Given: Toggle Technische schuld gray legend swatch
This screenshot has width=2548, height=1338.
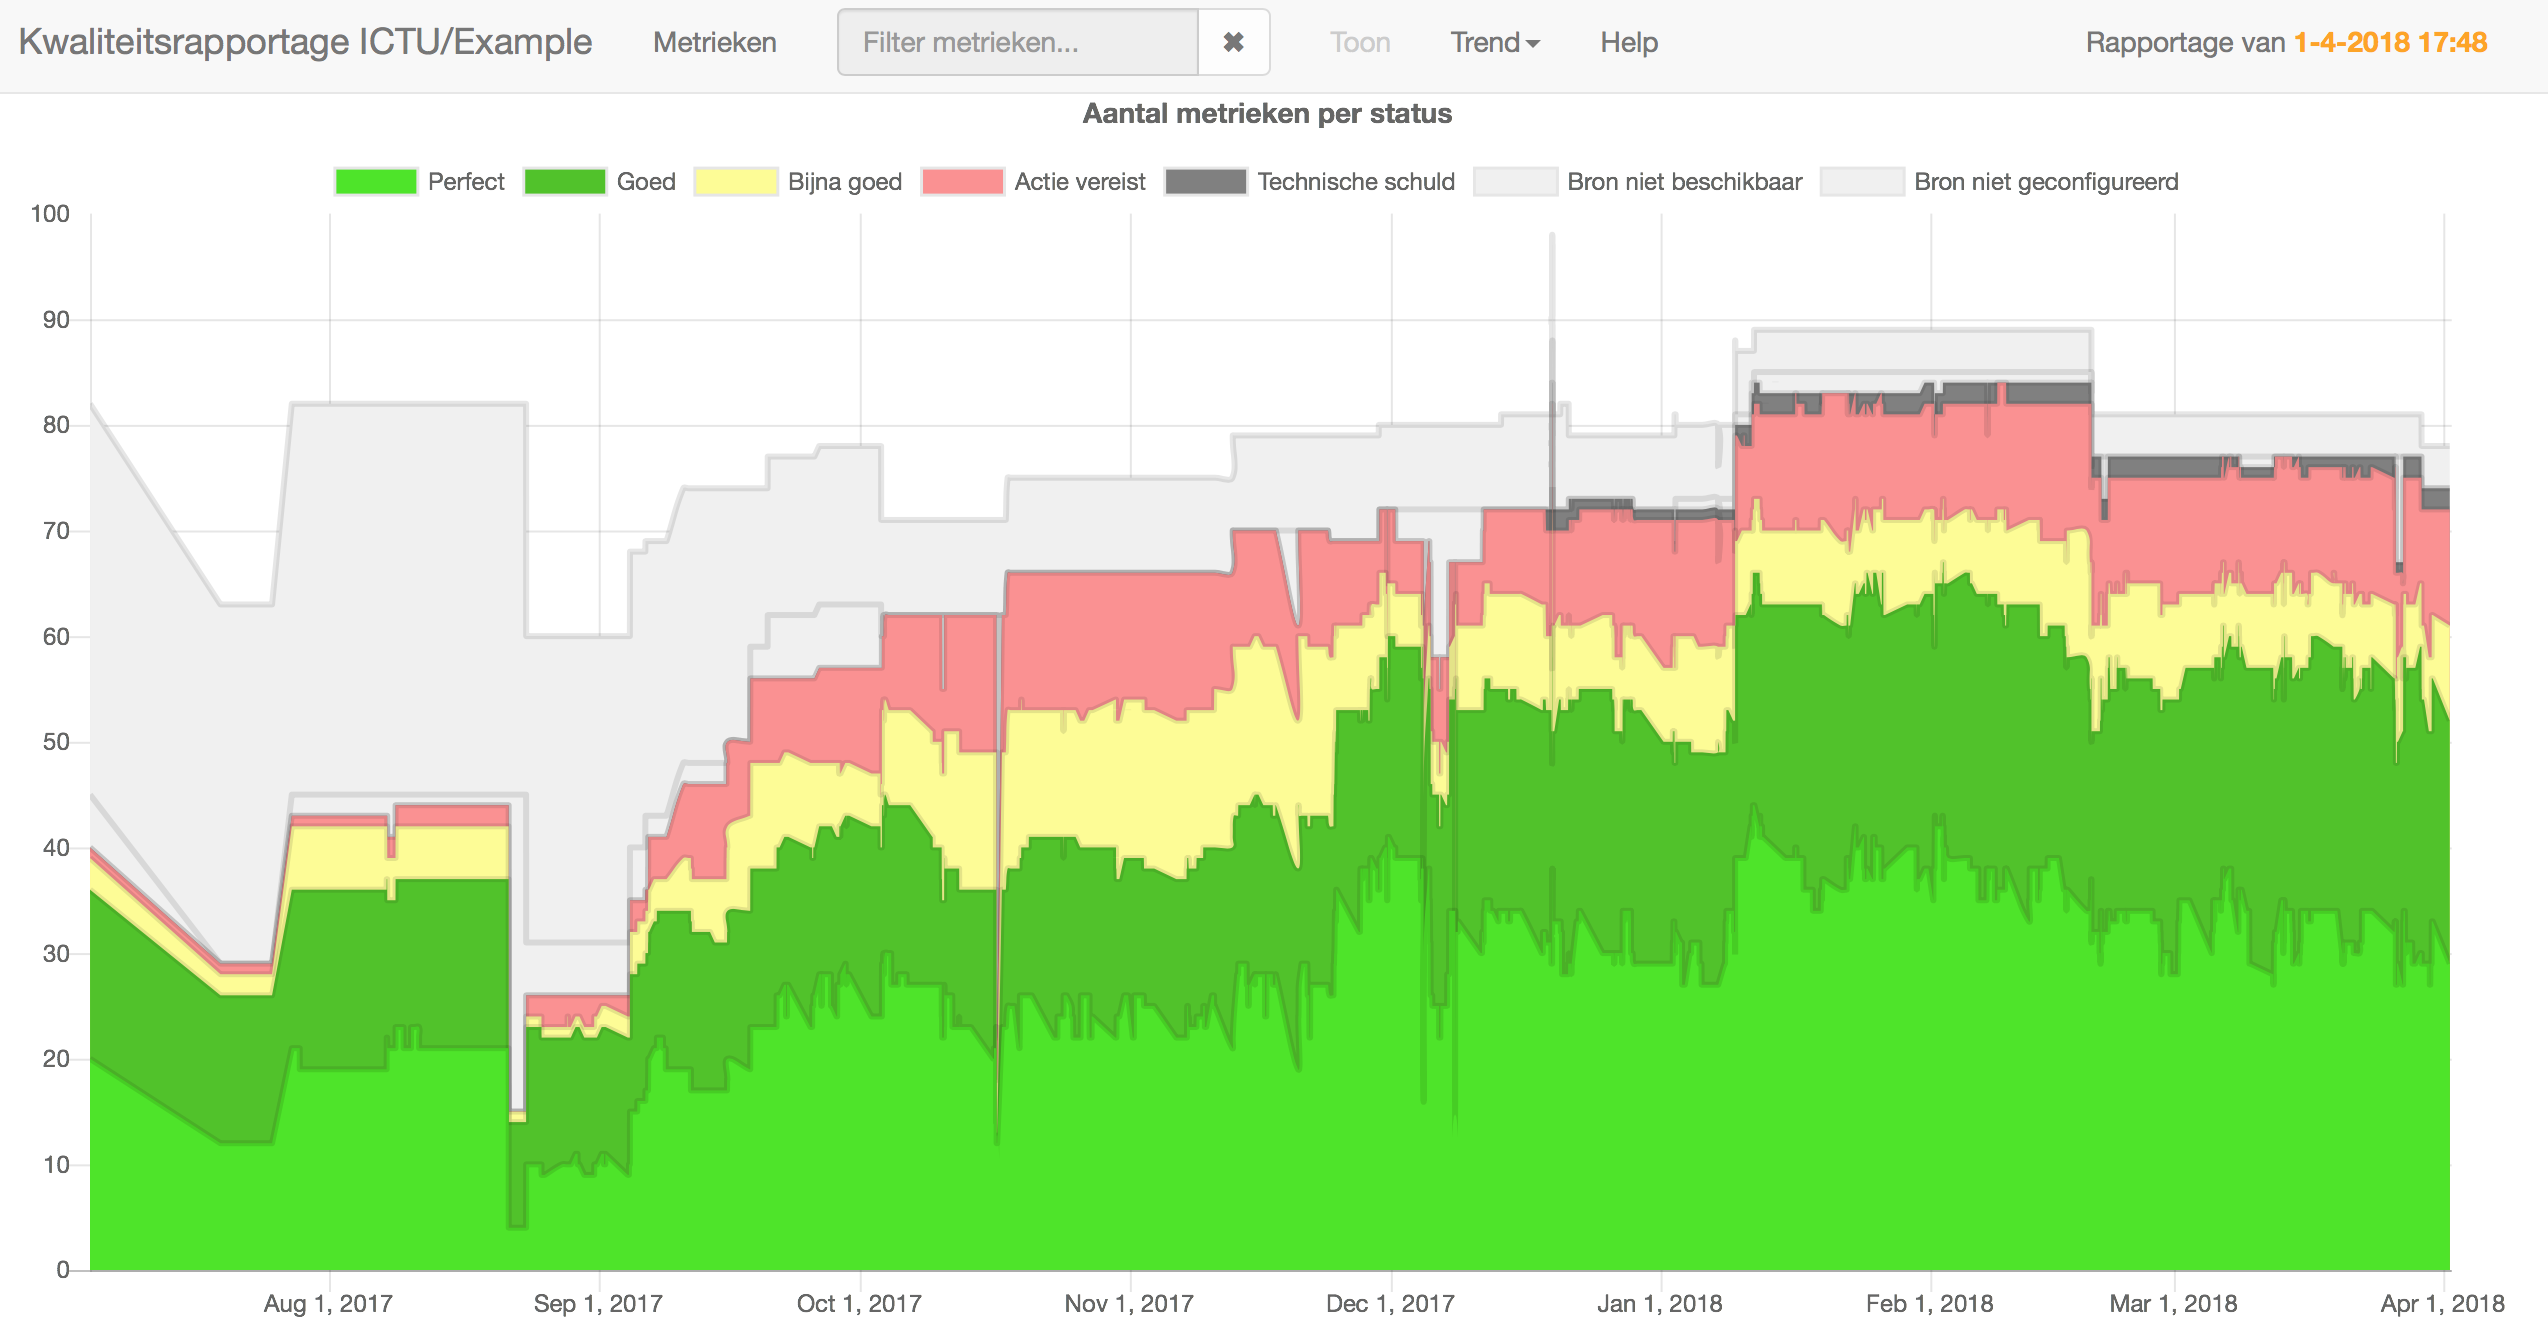Looking at the screenshot, I should [1206, 181].
